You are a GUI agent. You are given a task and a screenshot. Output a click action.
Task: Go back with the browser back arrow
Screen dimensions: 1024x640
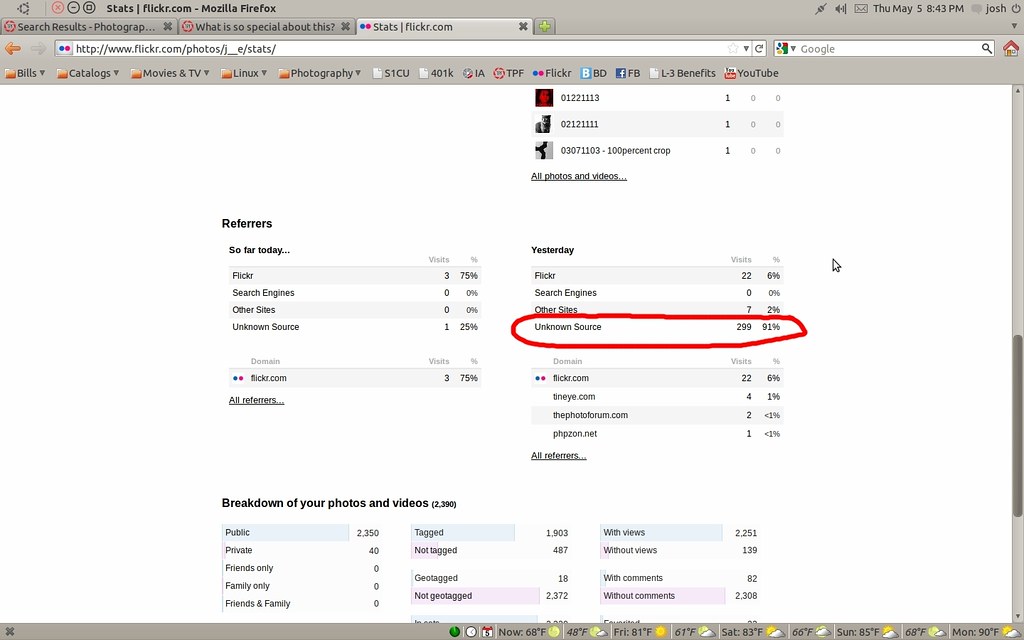tap(13, 49)
